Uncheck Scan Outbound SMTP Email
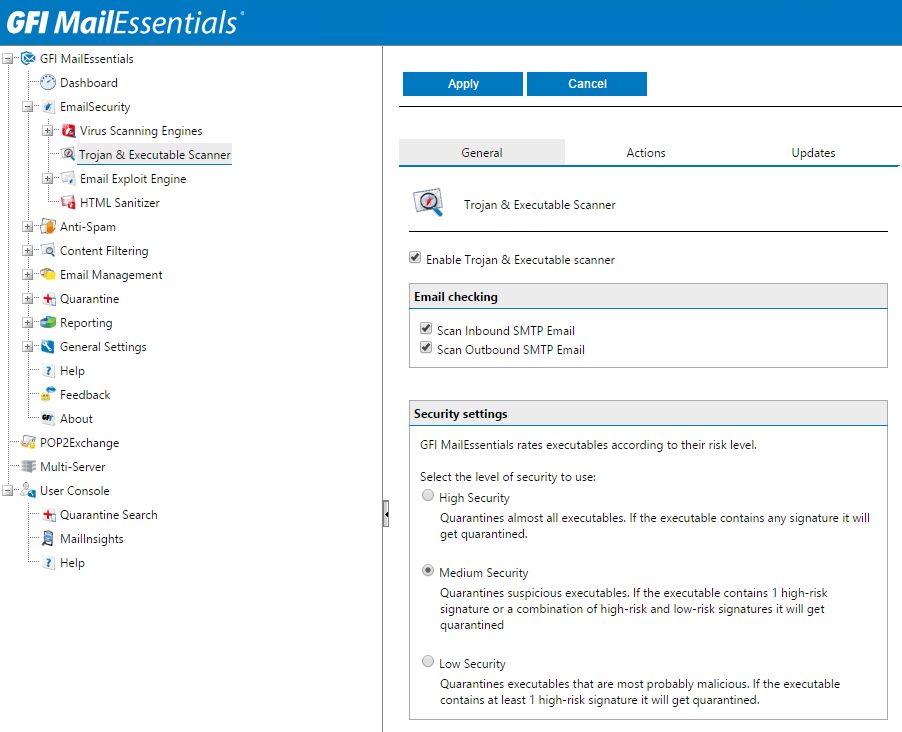 [426, 348]
